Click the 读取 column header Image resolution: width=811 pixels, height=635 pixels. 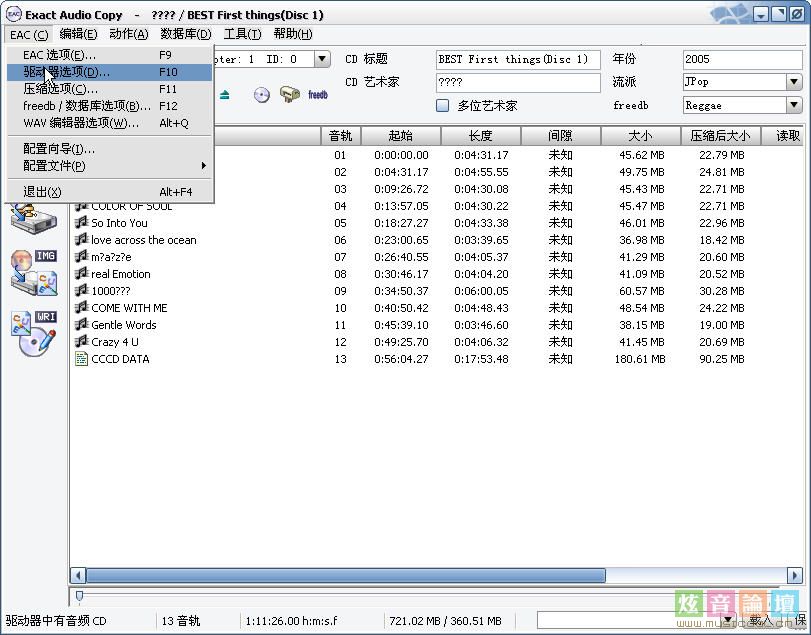click(783, 136)
